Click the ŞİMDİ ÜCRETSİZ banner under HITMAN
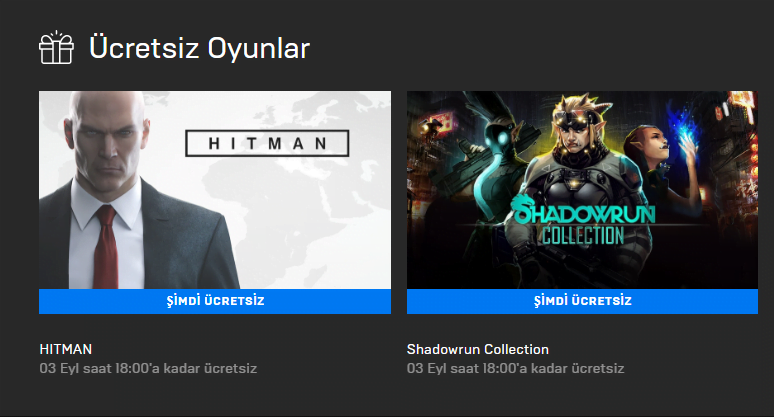774x417 pixels. tap(215, 301)
